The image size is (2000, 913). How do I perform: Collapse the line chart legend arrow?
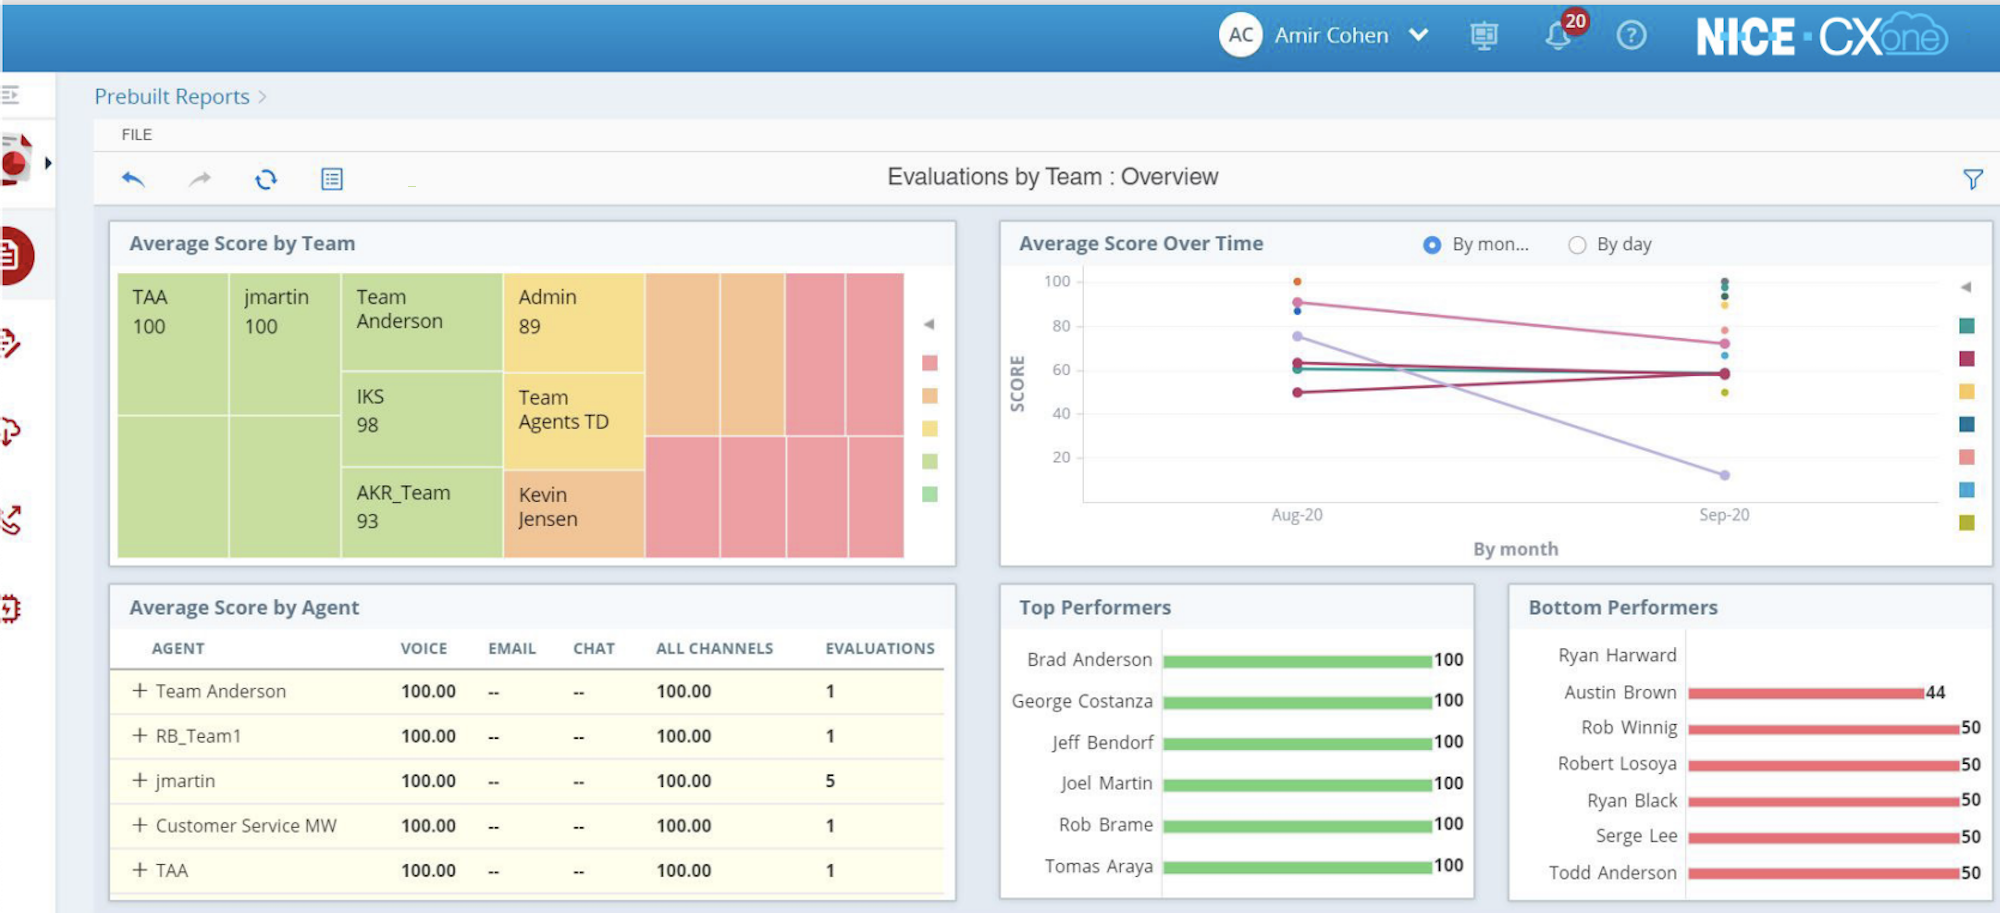pos(1966,287)
